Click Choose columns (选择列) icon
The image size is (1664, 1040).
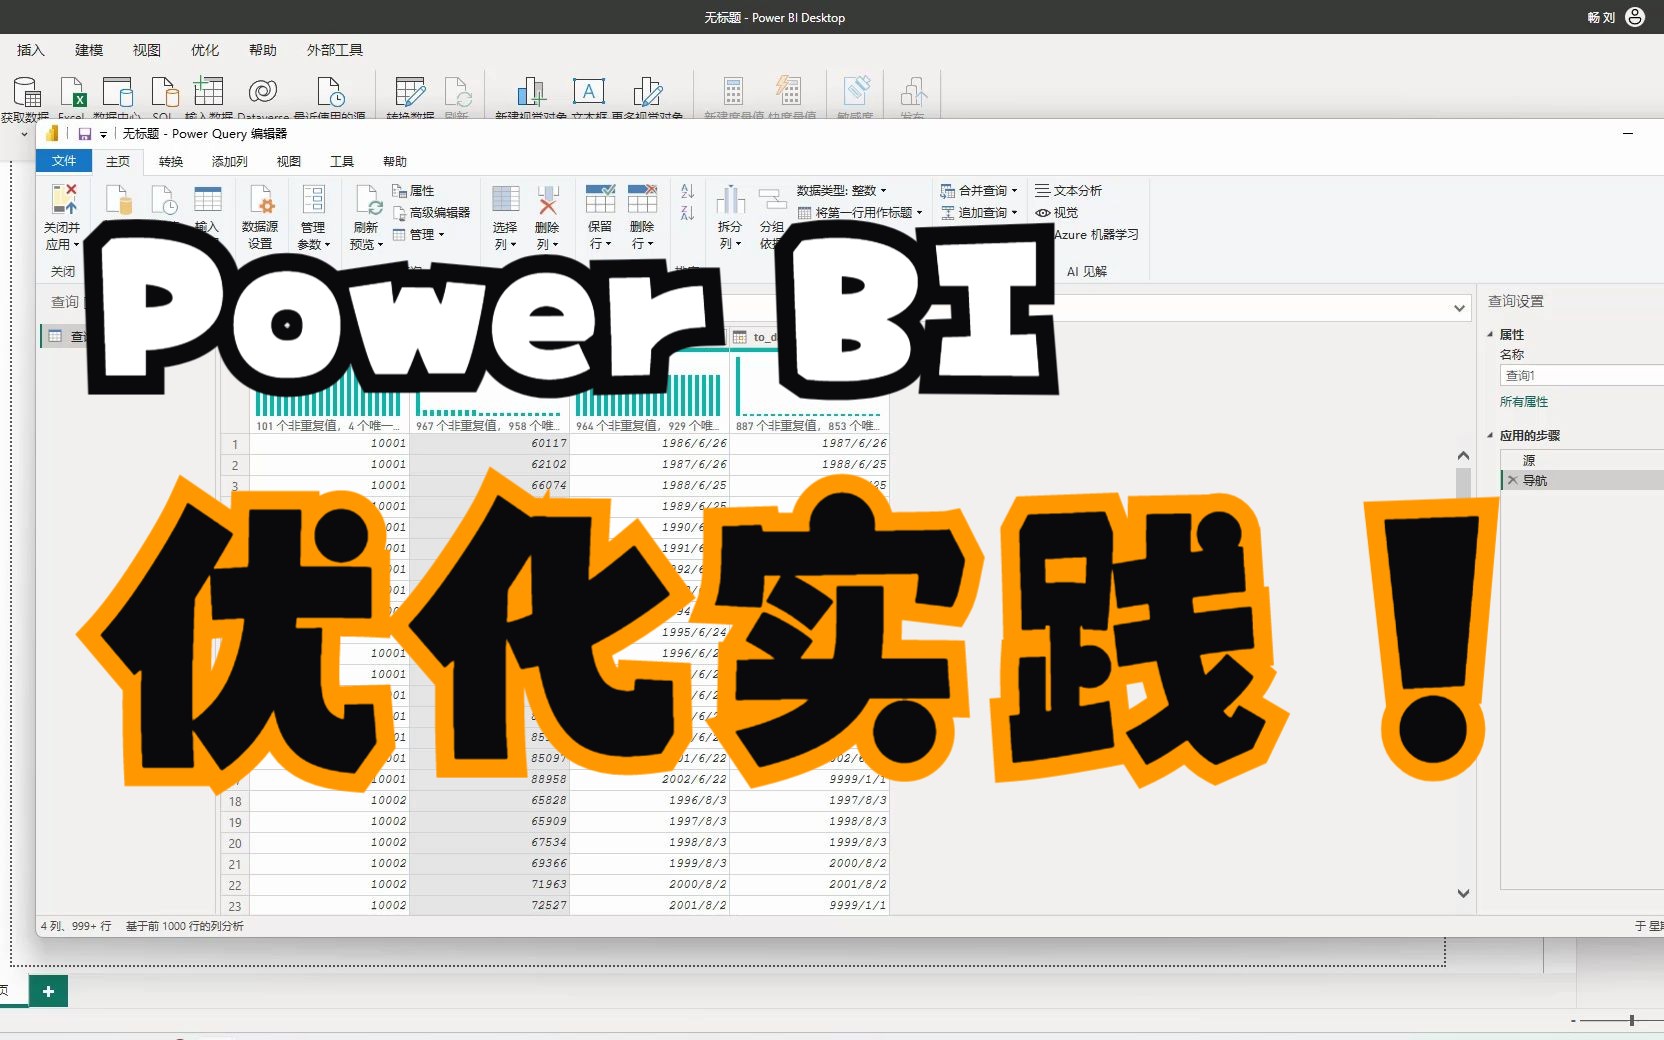point(505,199)
